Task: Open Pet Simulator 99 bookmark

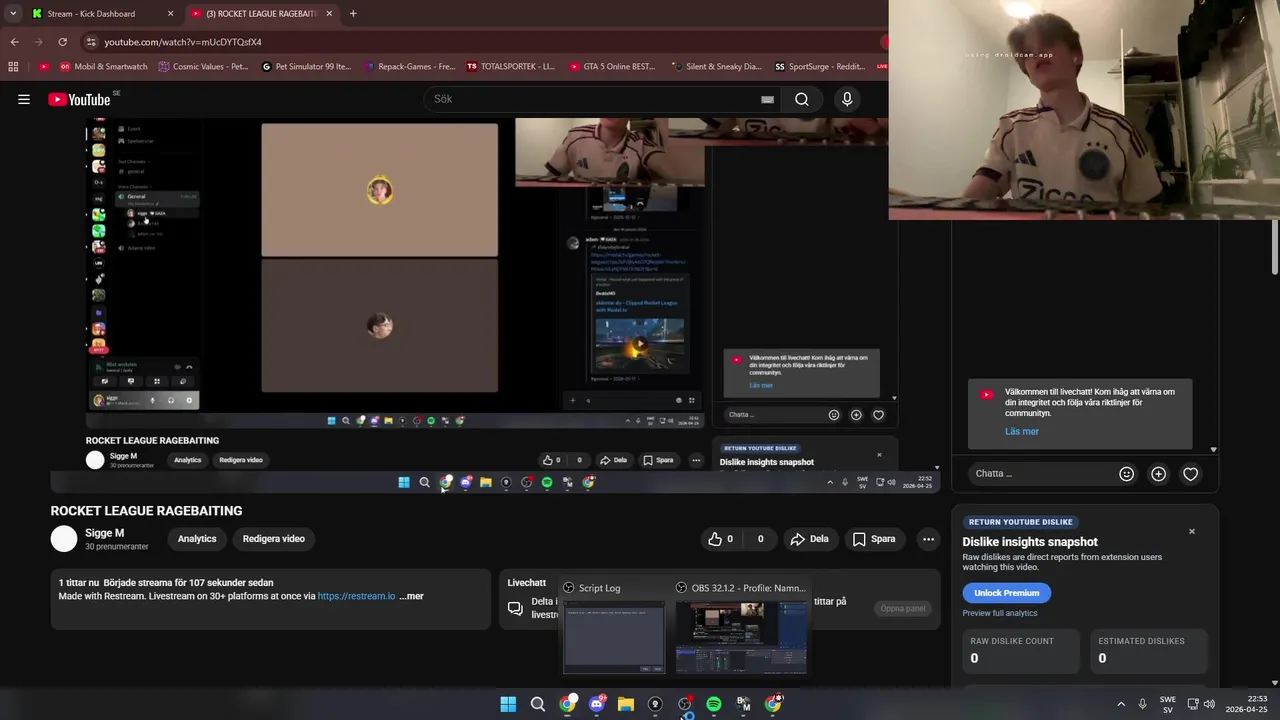Action: (x=306, y=67)
